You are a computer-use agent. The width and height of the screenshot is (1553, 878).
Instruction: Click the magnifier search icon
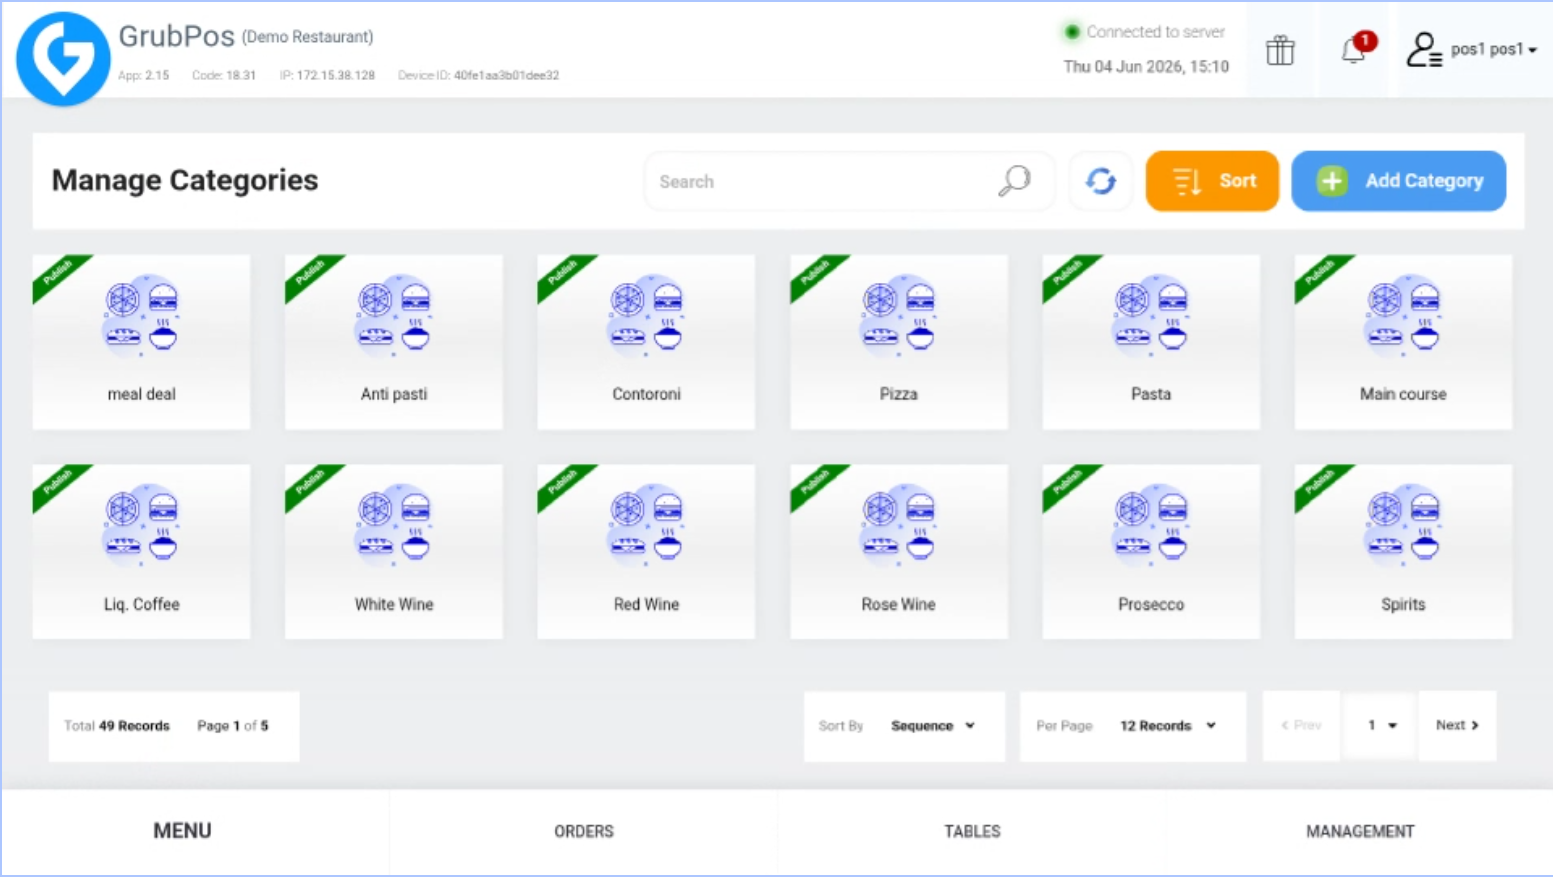pos(1014,181)
